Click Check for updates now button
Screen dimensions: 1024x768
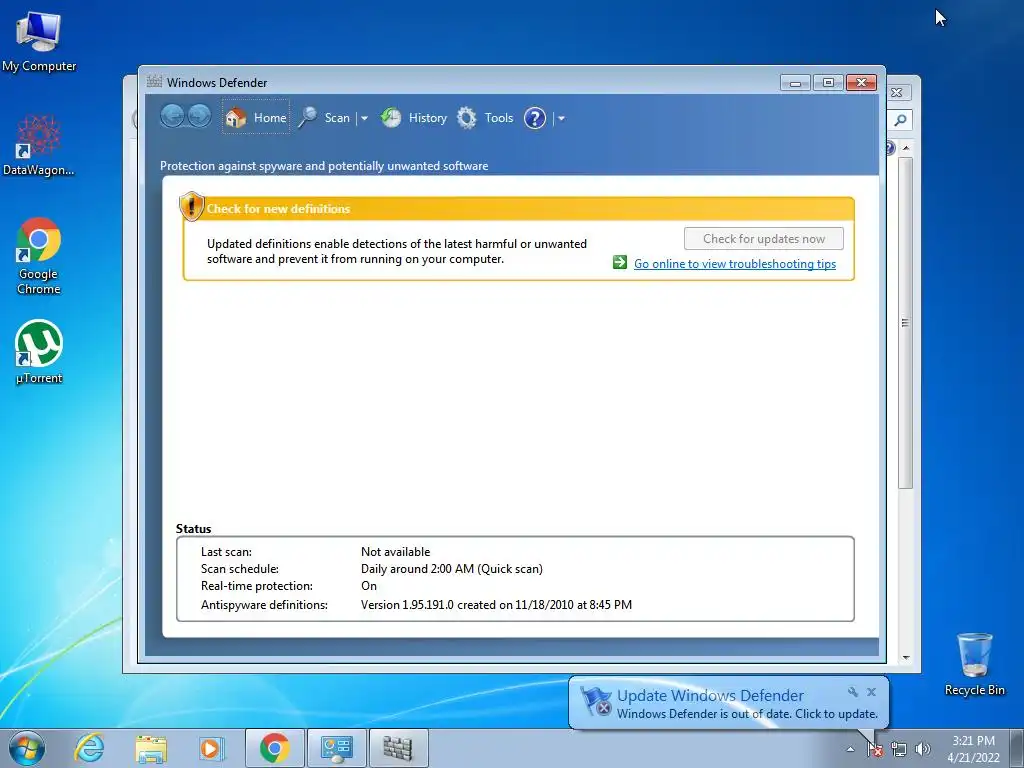coord(763,238)
